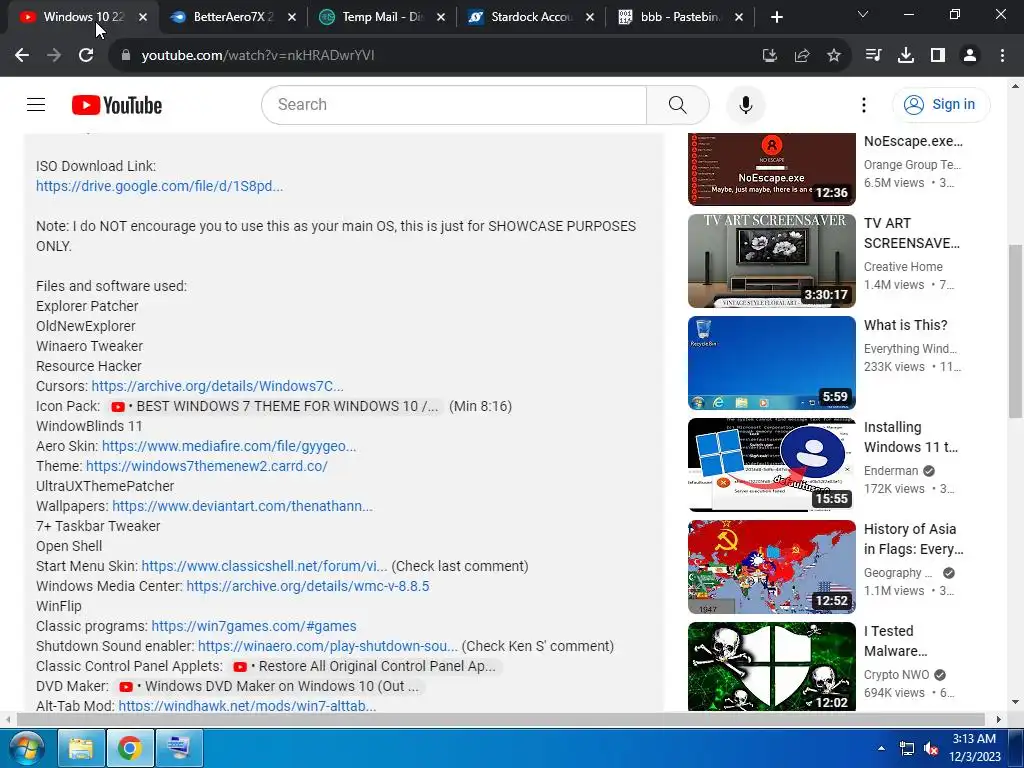View site information lock icon

pyautogui.click(x=125, y=56)
